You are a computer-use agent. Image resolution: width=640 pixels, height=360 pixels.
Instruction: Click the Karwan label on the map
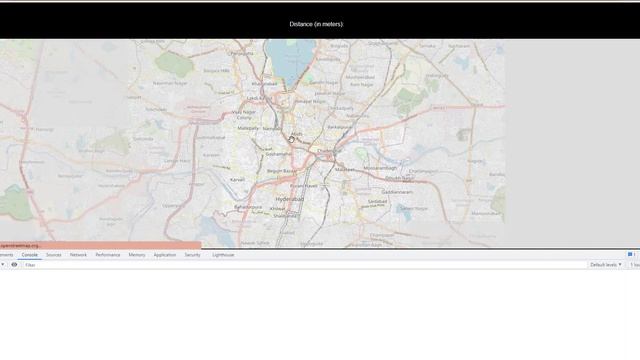point(238,180)
